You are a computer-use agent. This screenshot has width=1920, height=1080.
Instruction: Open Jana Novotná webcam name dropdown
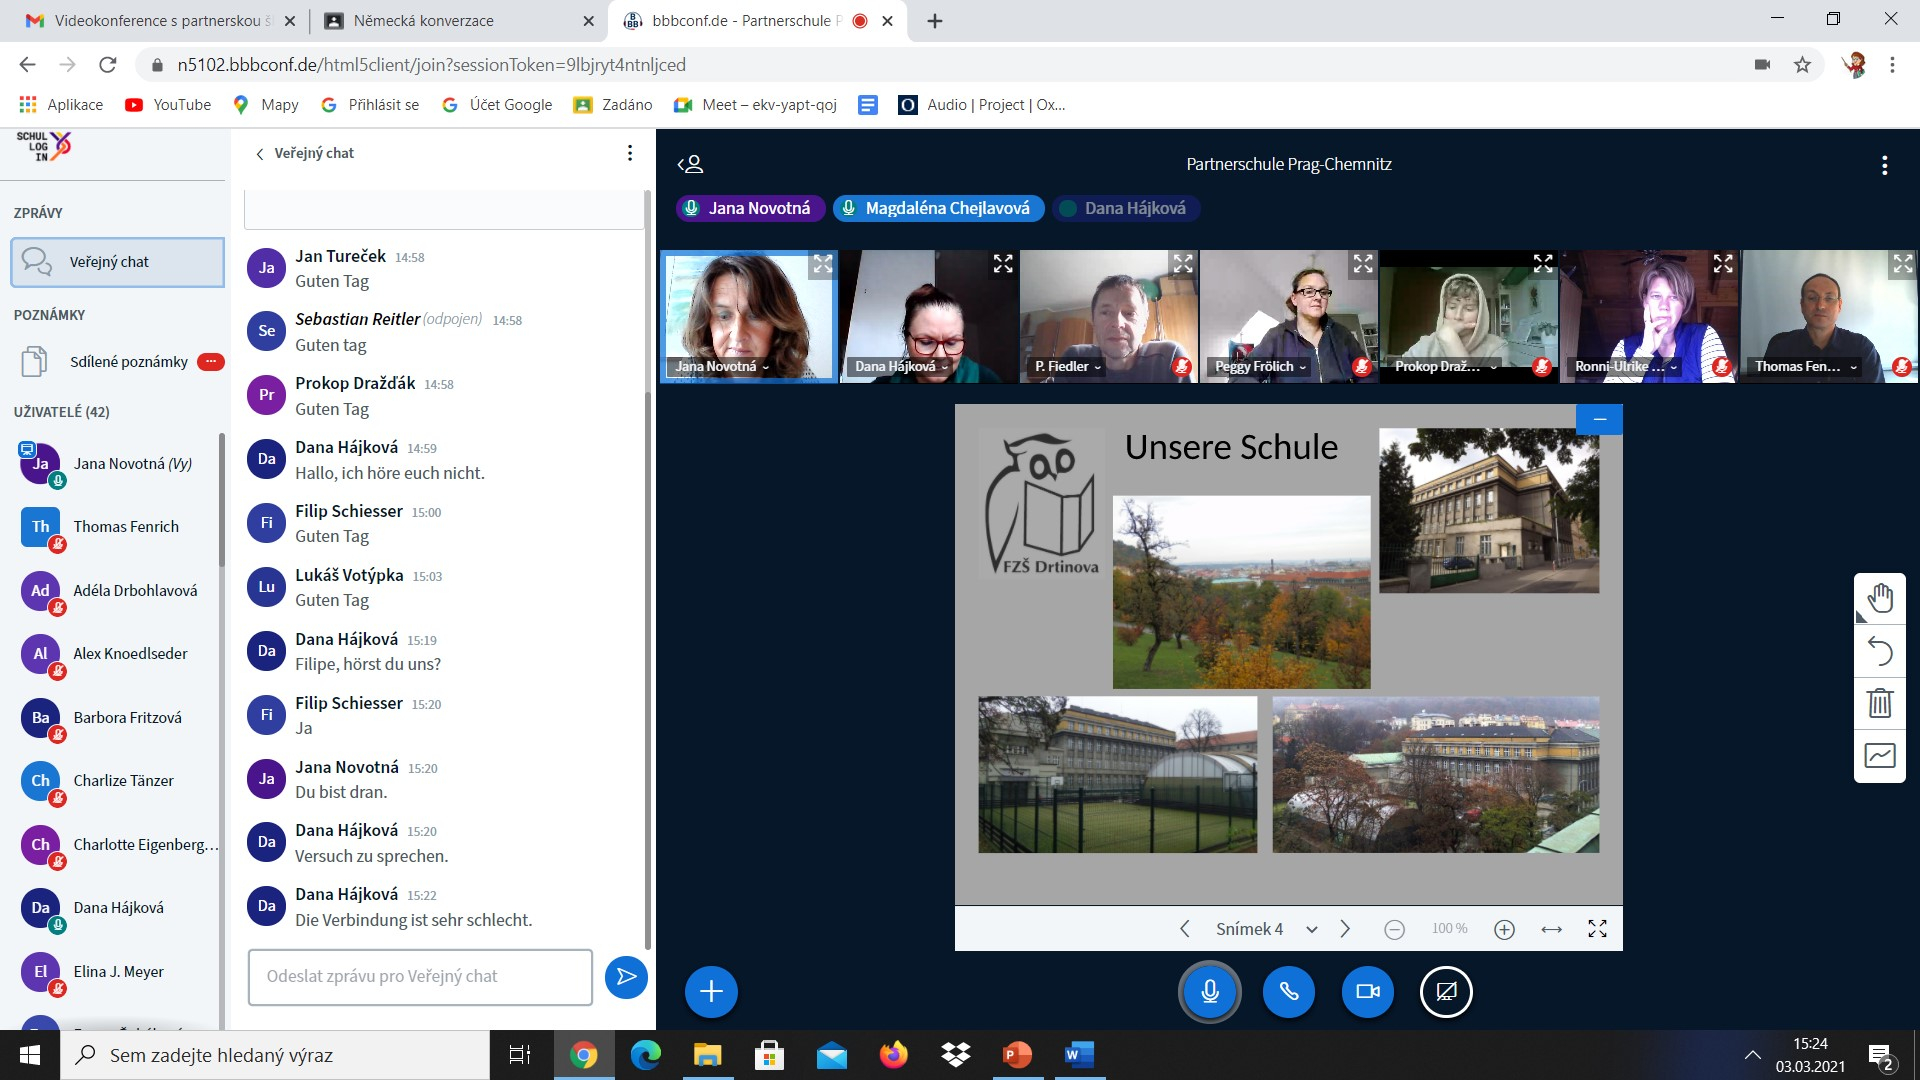[x=722, y=367]
